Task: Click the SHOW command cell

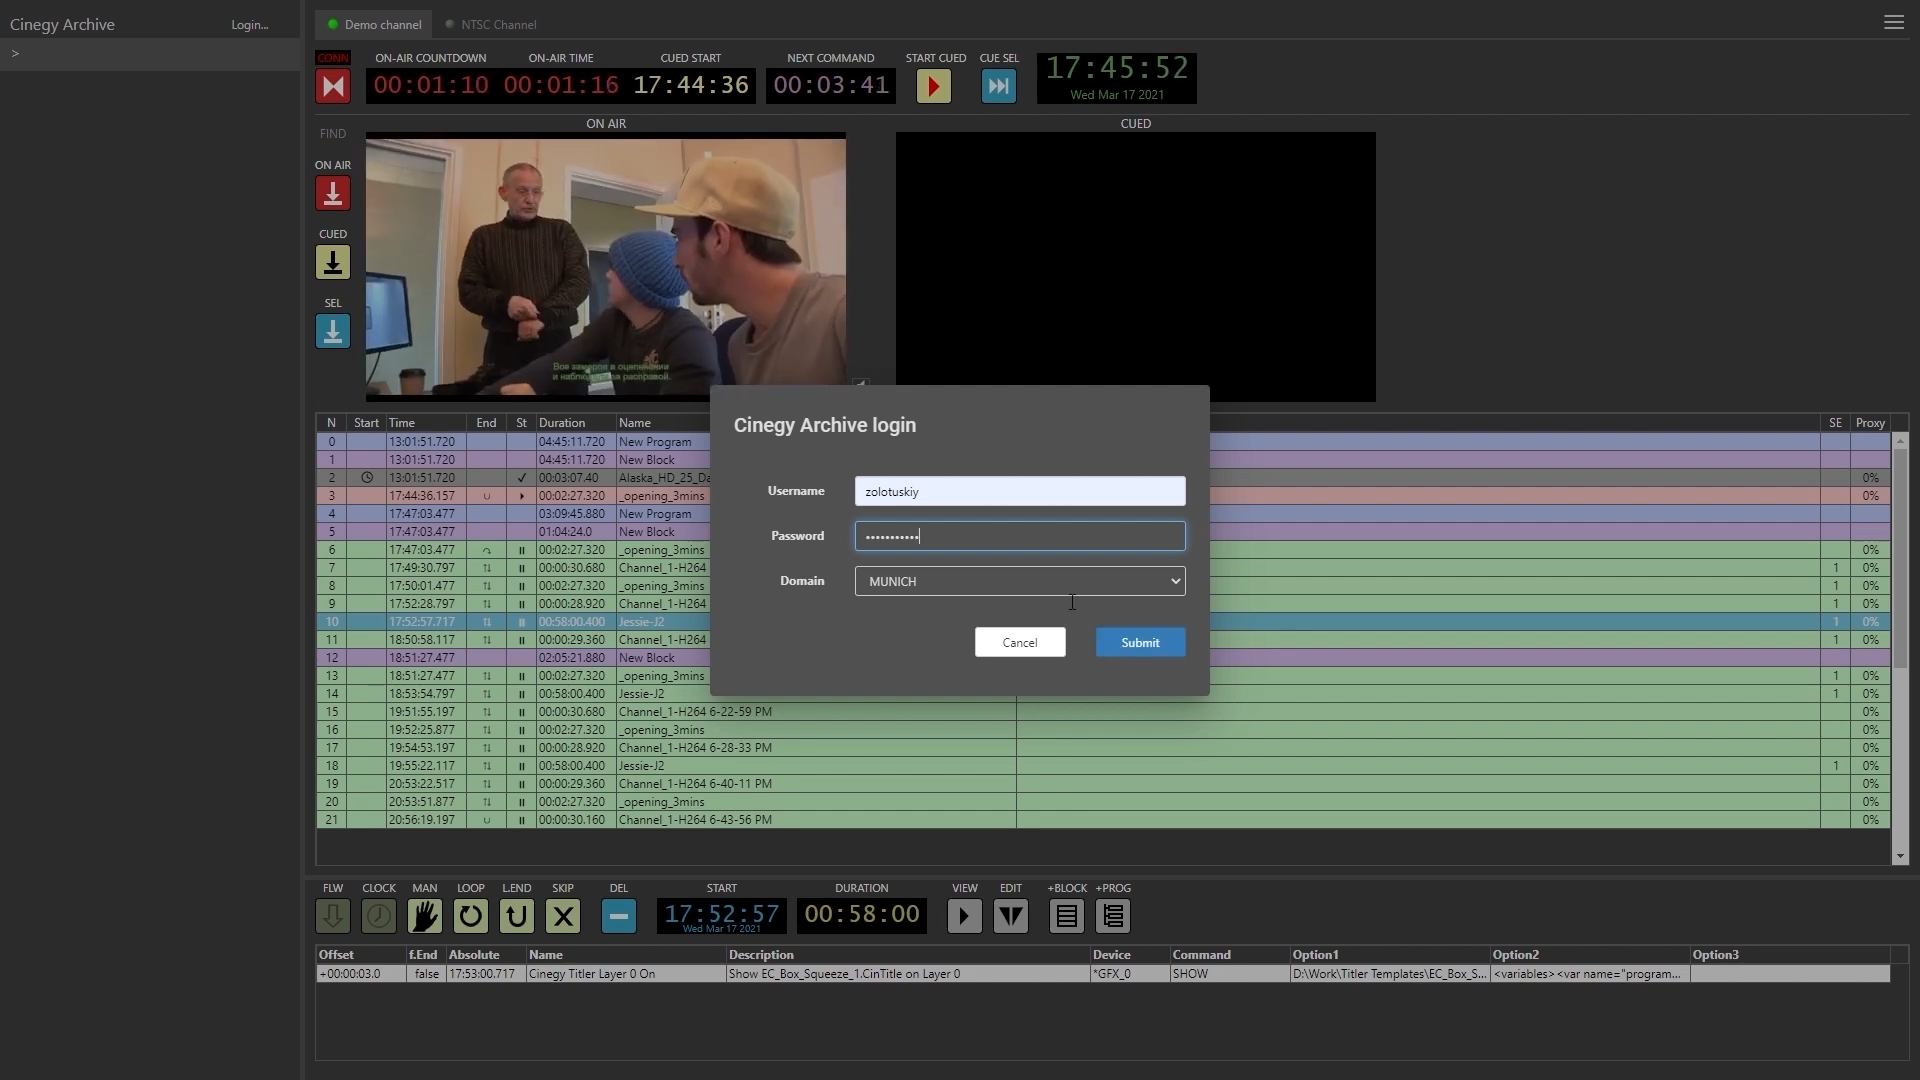Action: pos(1230,974)
